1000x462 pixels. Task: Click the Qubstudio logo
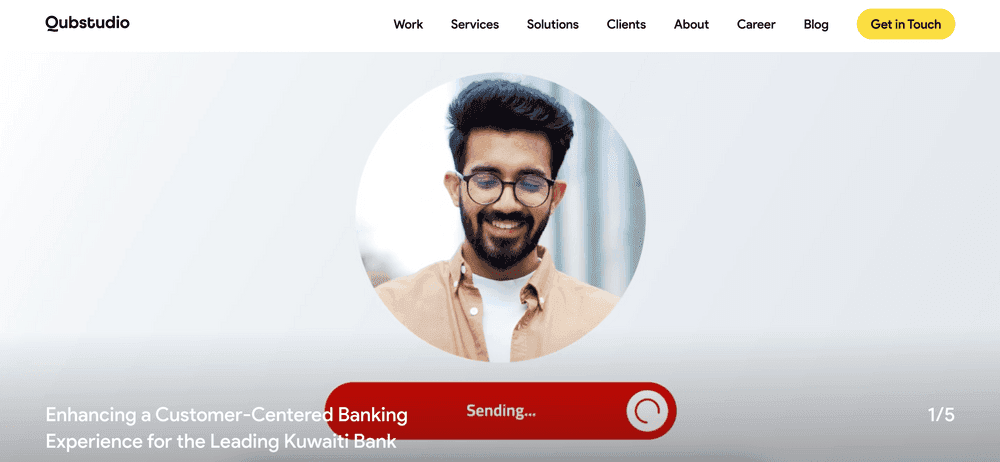[x=87, y=24]
